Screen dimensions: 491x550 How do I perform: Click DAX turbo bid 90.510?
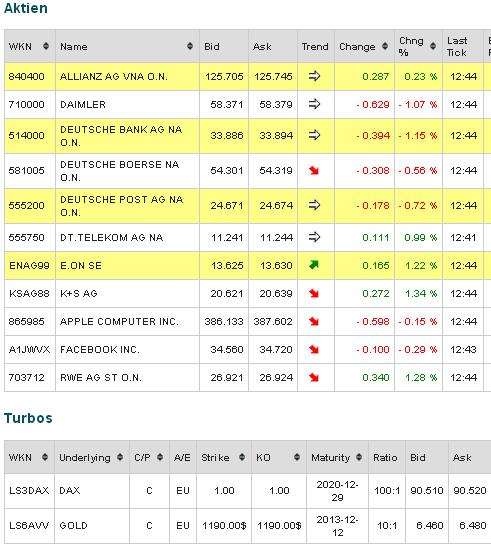click(427, 491)
